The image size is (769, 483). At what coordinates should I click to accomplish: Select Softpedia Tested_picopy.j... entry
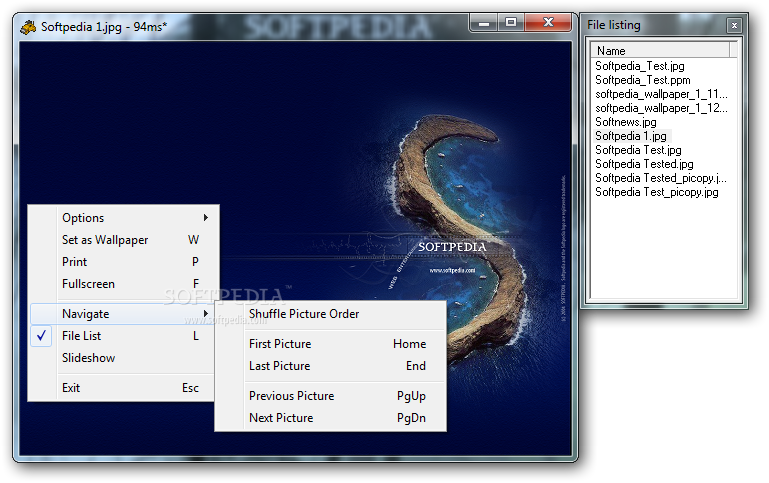click(x=661, y=178)
